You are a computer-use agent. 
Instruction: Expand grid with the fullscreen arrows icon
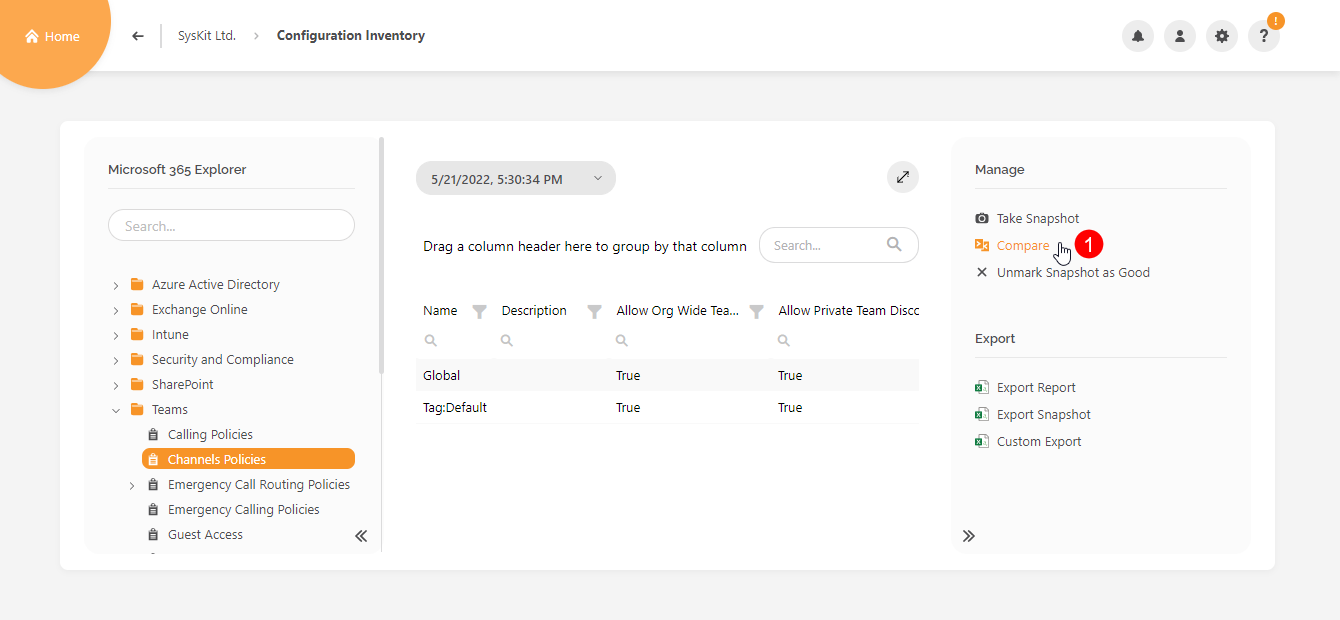(x=903, y=177)
